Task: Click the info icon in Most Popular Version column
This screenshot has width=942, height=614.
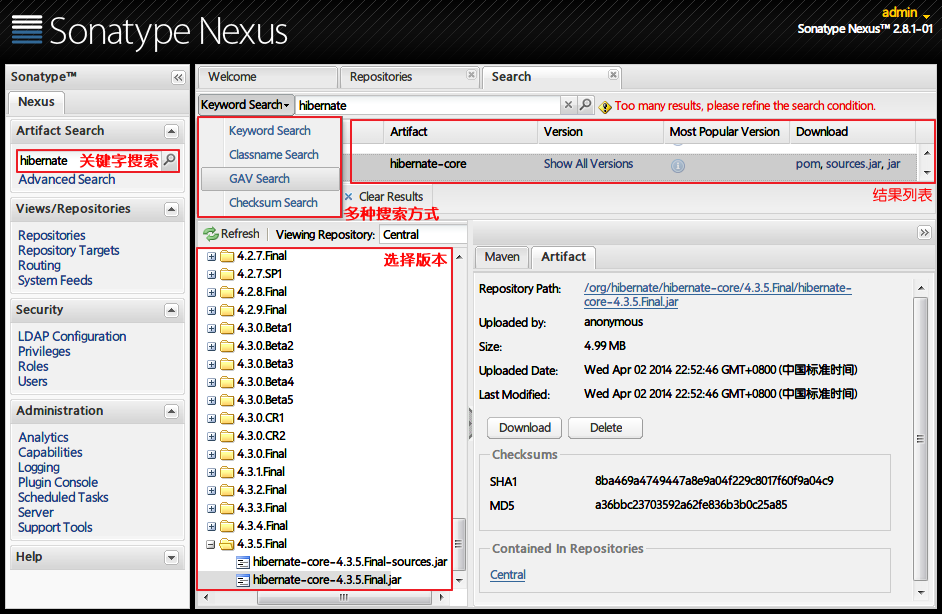Action: coord(678,165)
